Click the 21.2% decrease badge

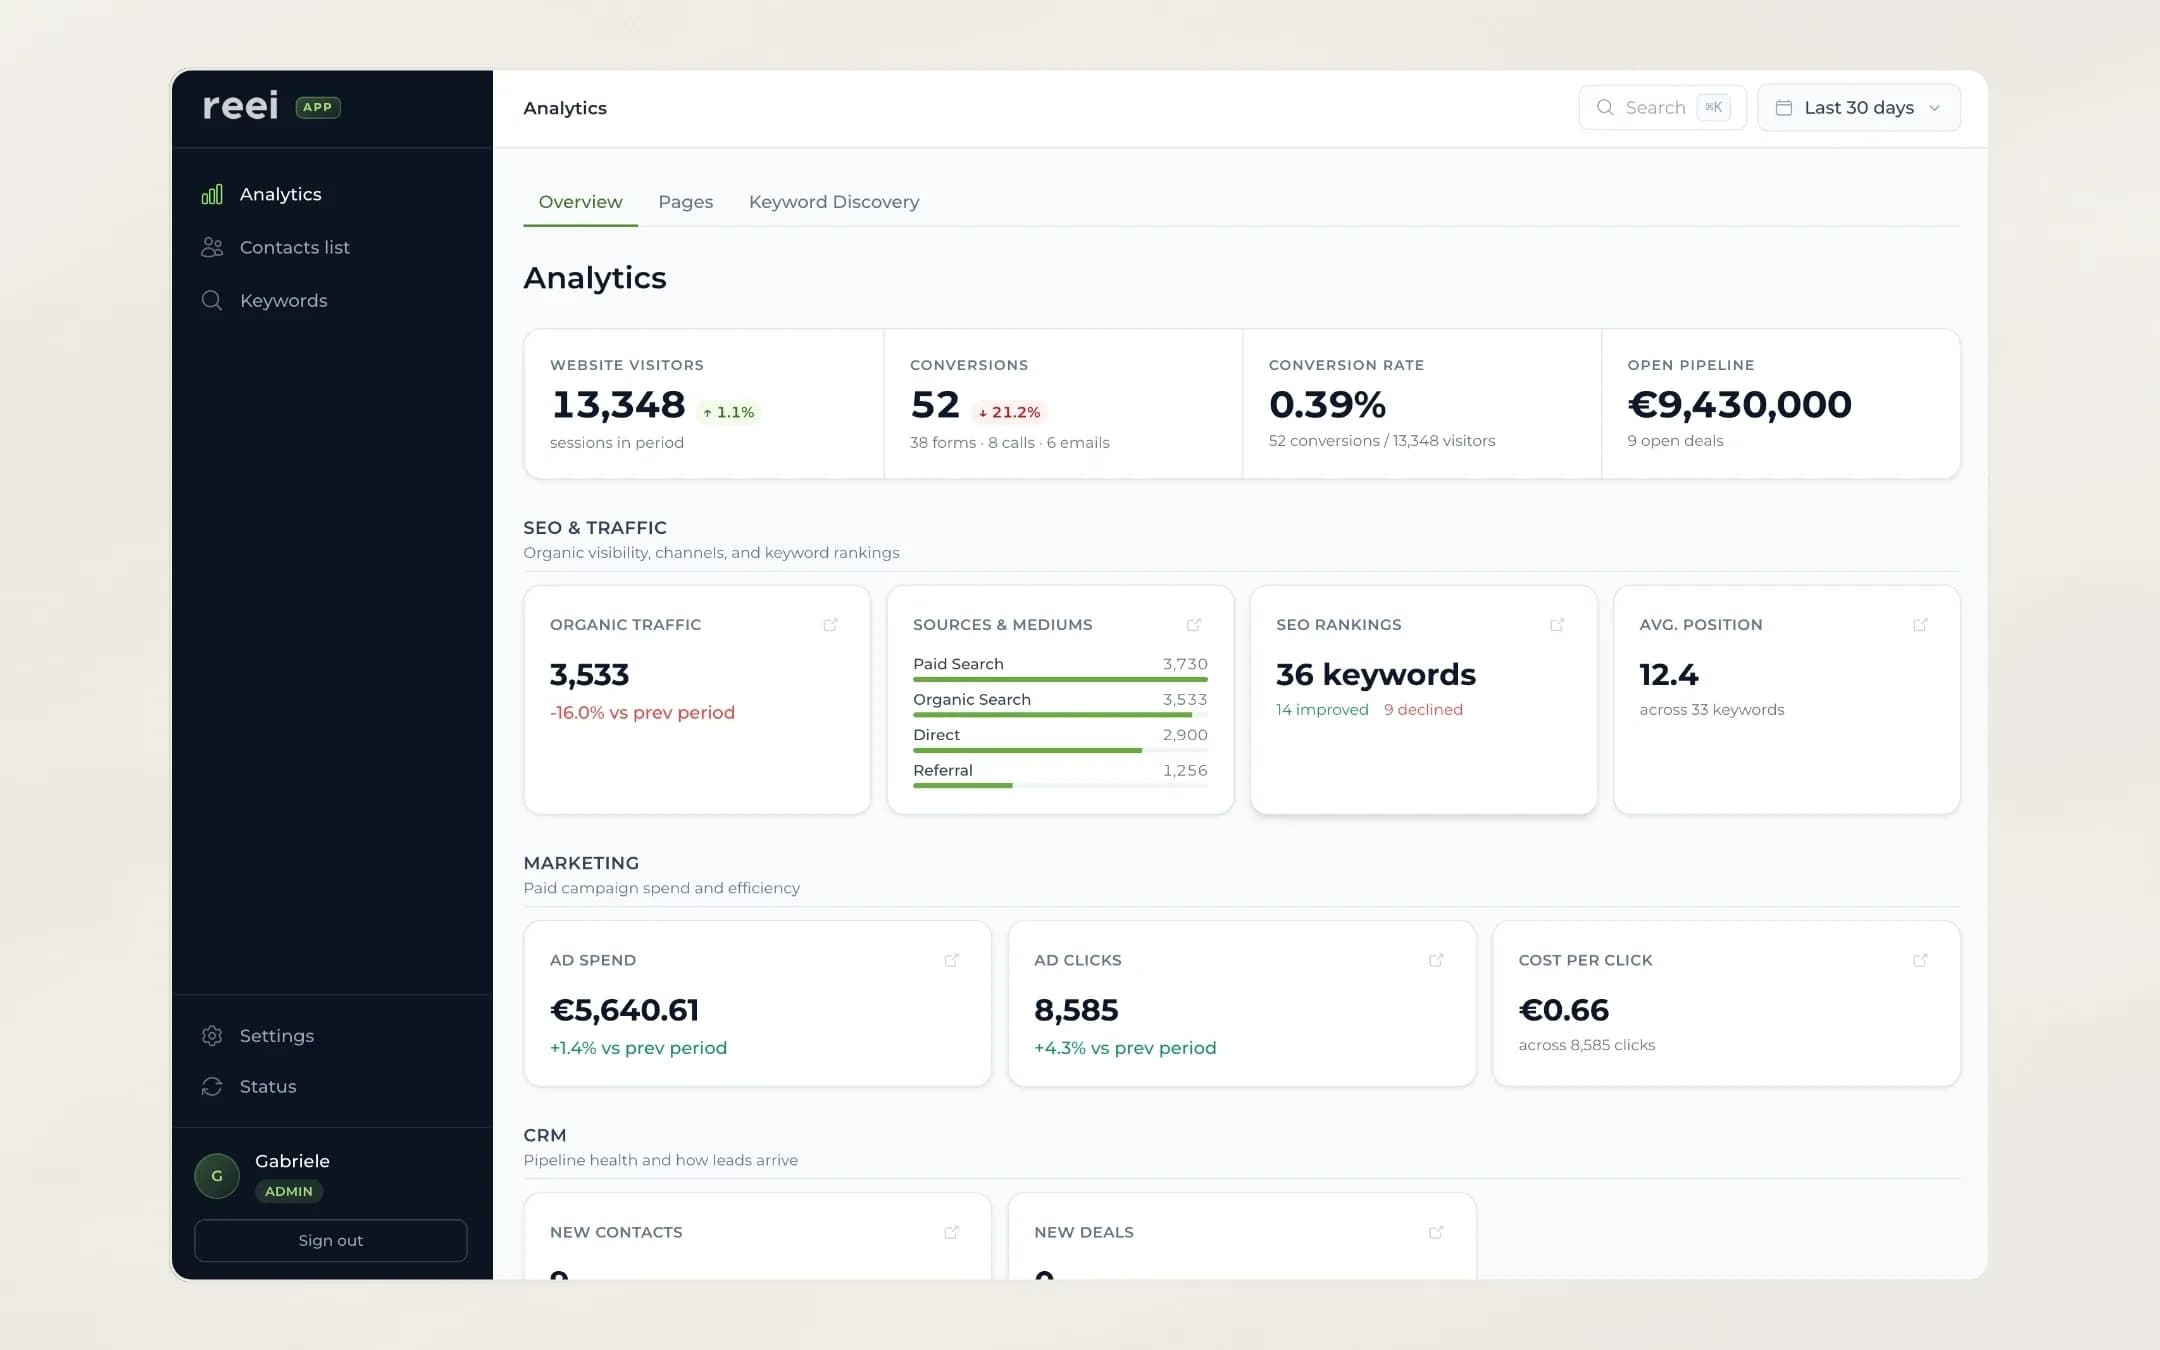pos(1010,412)
